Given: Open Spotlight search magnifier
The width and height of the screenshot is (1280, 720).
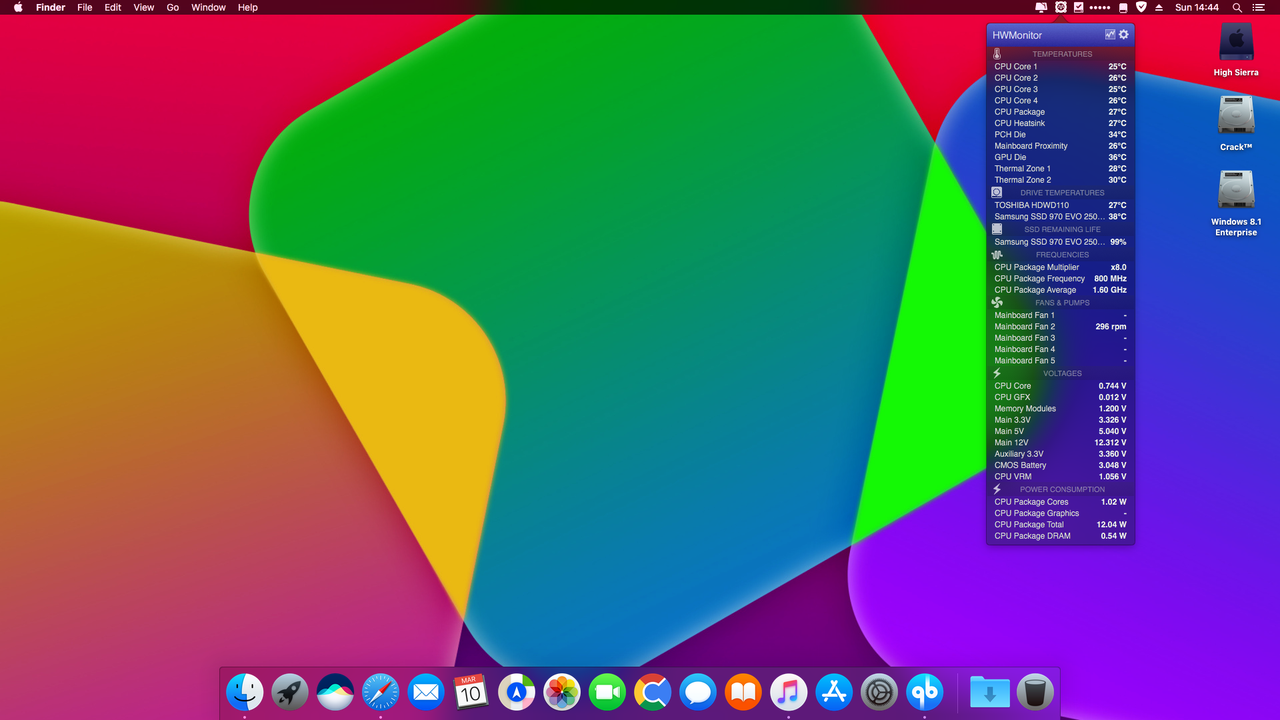Looking at the screenshot, I should click(x=1237, y=7).
